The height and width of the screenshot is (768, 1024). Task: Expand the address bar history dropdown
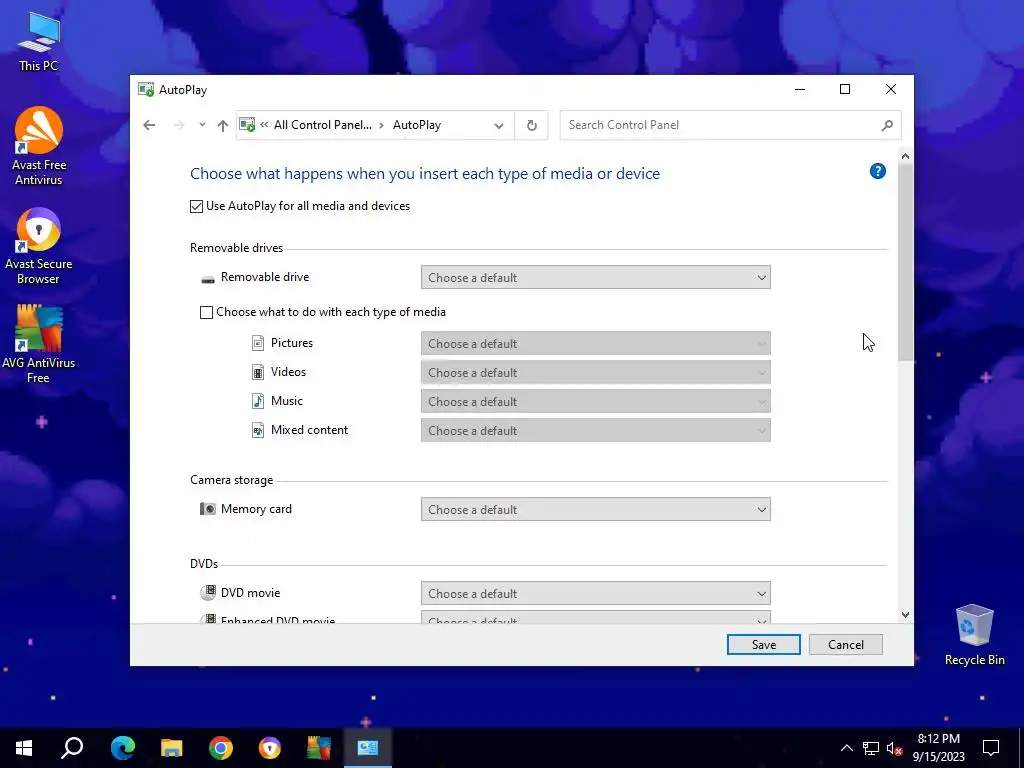tap(499, 125)
